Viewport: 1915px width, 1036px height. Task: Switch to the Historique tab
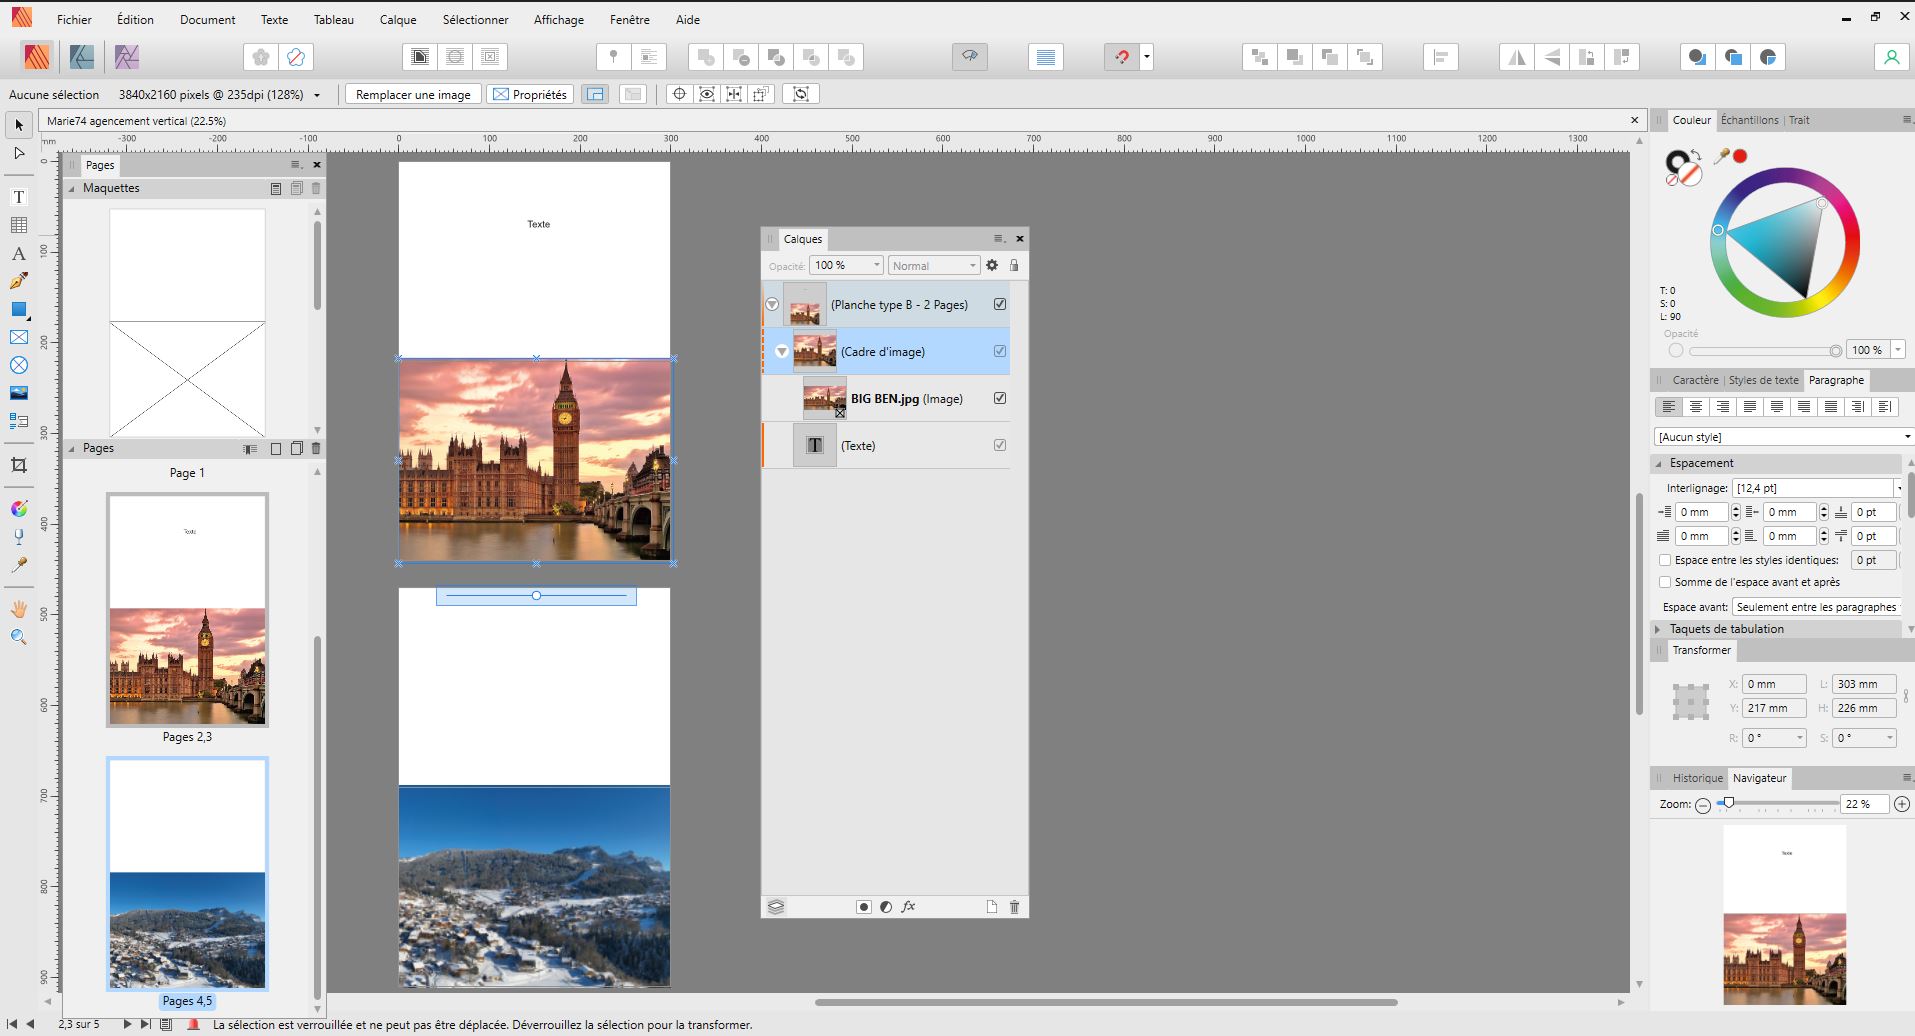pyautogui.click(x=1698, y=778)
